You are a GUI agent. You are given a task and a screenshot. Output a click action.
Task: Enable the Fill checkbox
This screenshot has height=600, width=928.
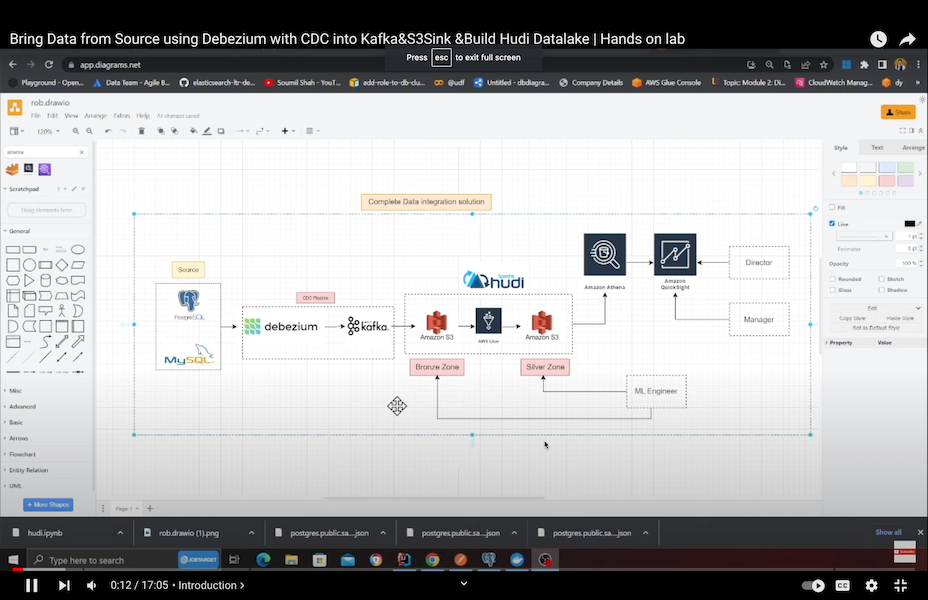[832, 208]
